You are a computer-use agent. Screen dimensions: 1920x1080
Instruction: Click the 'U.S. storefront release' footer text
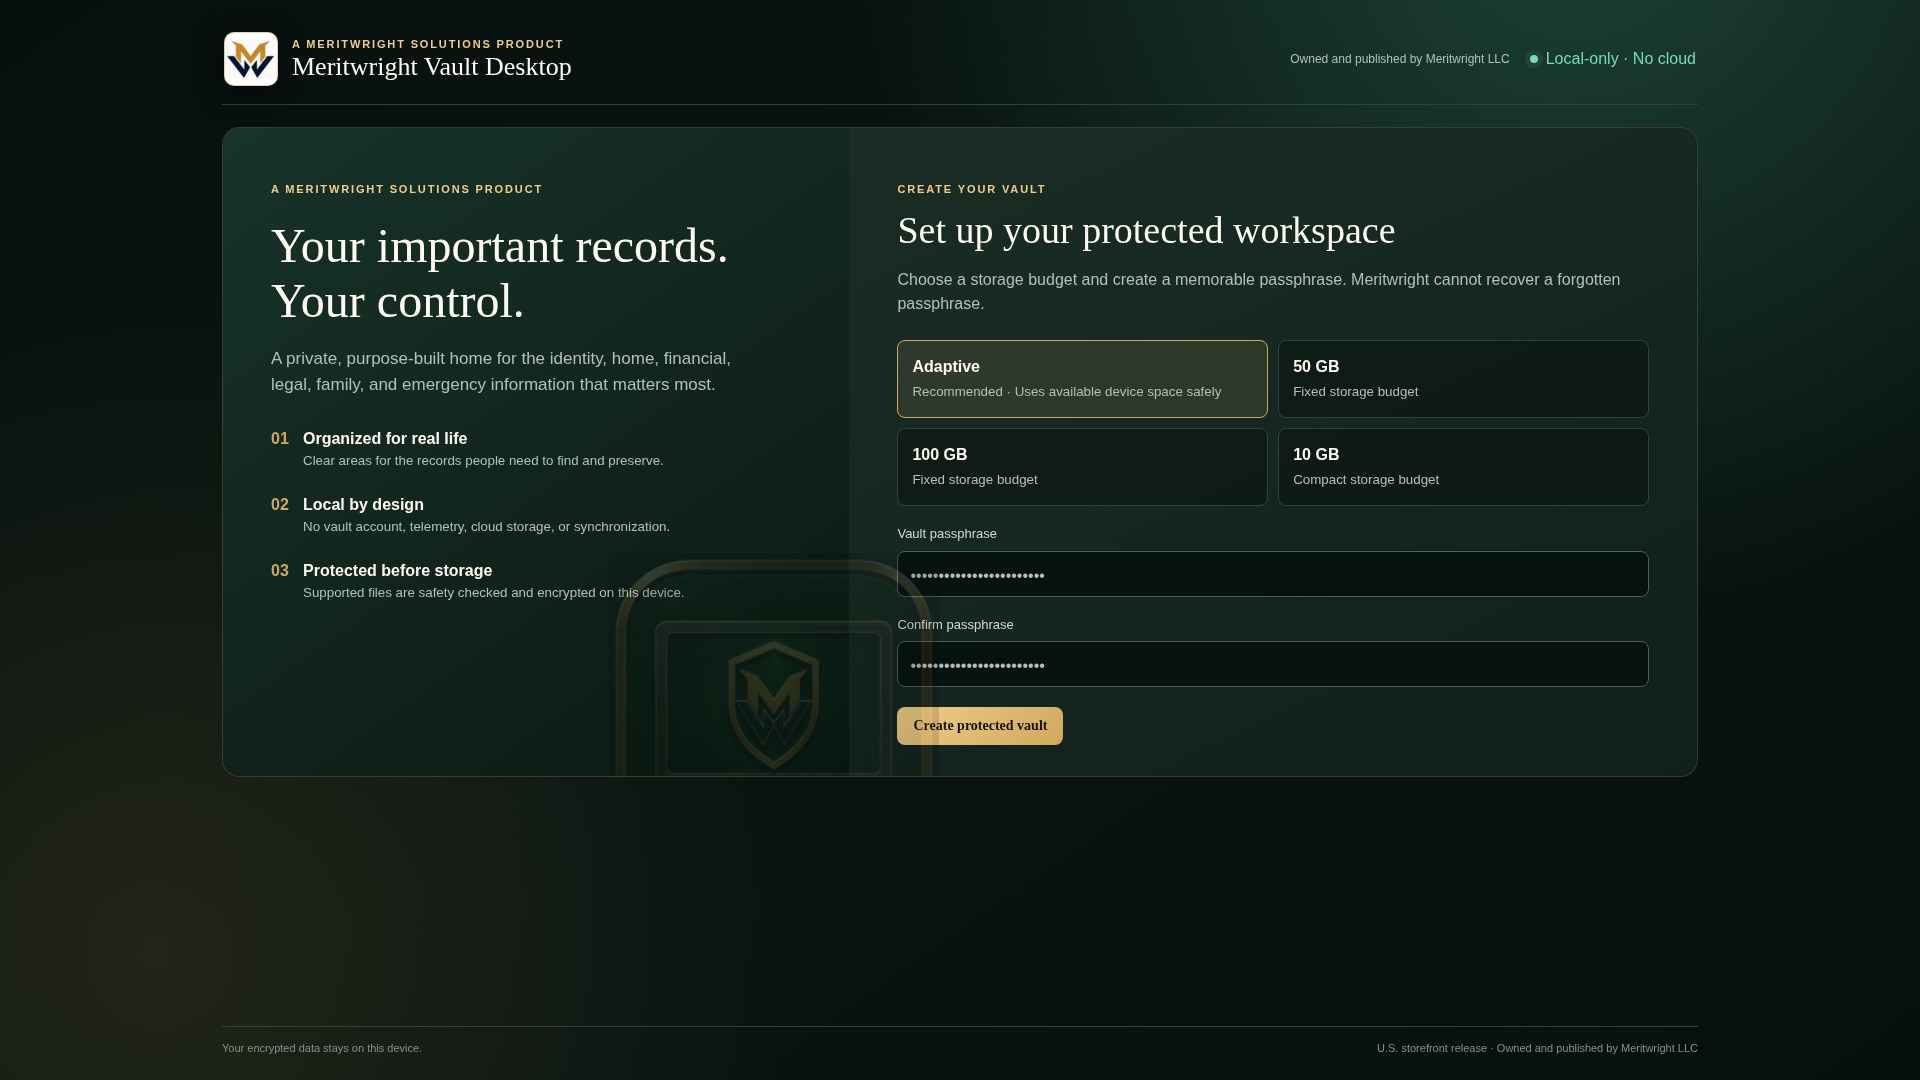(1431, 1048)
